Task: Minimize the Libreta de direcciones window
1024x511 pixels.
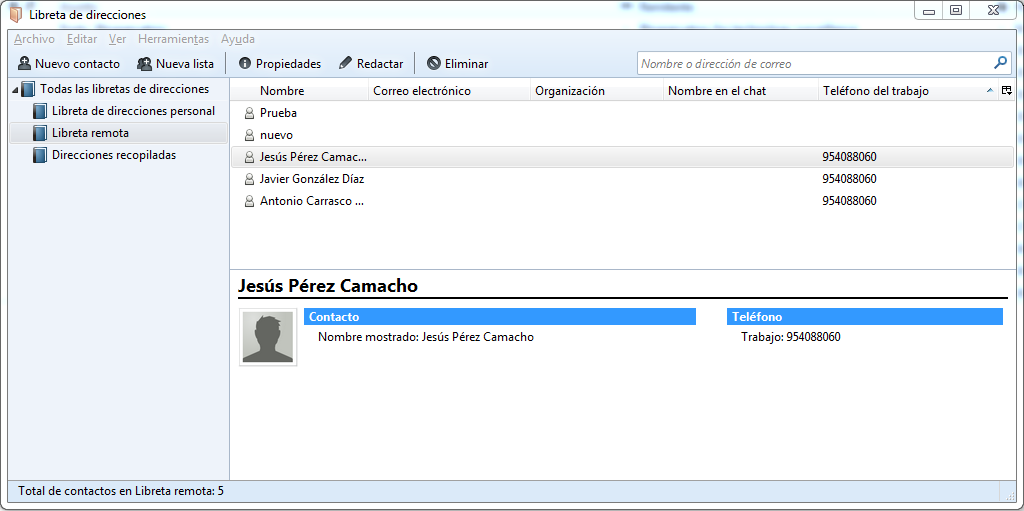Action: (928, 10)
